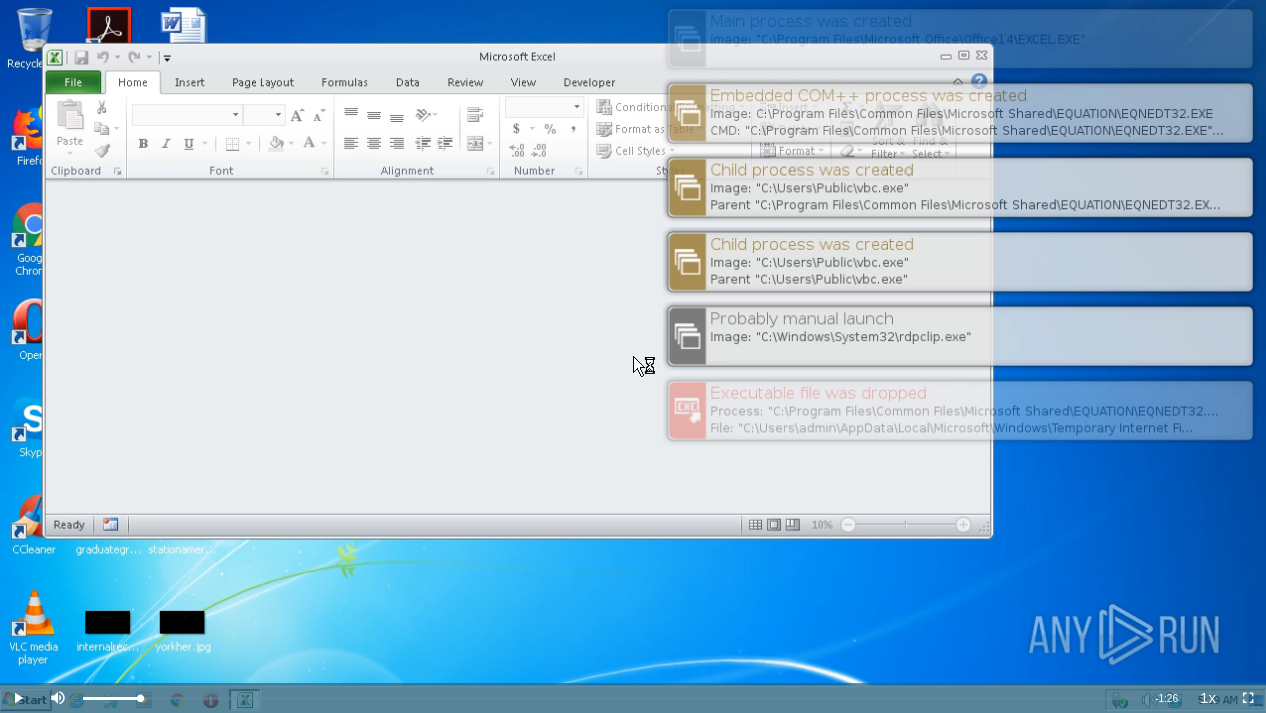Open the Cell Styles dropdown
1266x713 pixels.
click(634, 151)
